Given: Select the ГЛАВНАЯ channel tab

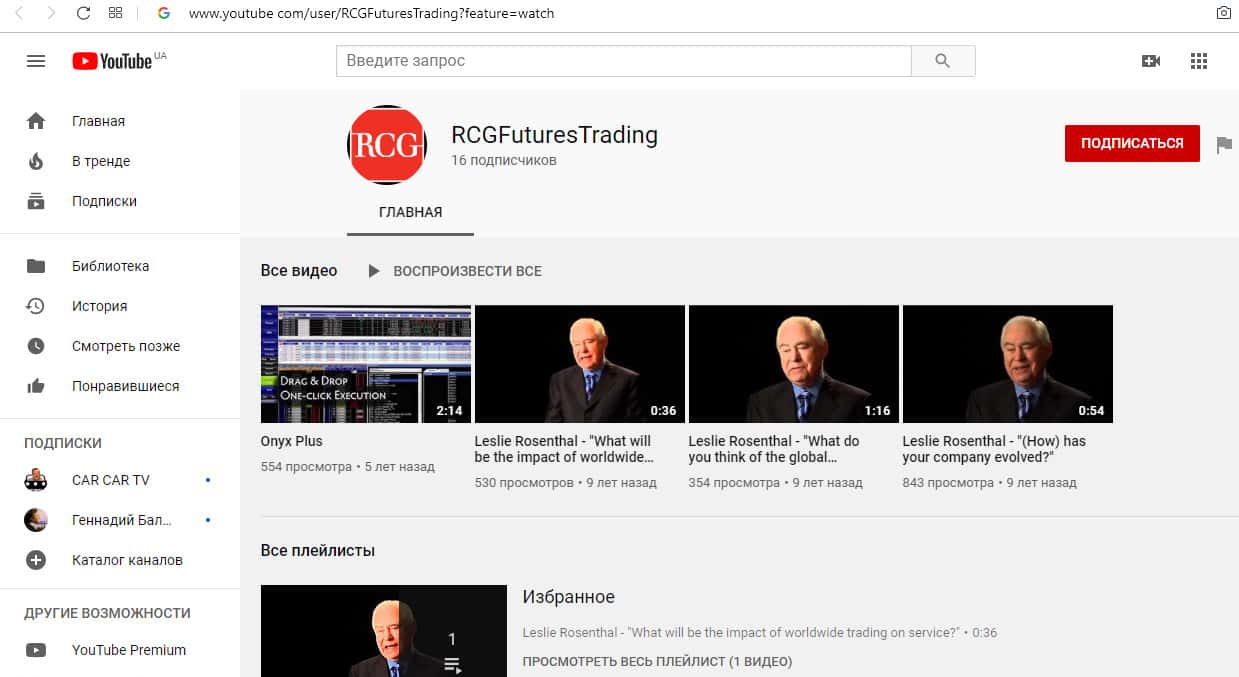Looking at the screenshot, I should (410, 212).
